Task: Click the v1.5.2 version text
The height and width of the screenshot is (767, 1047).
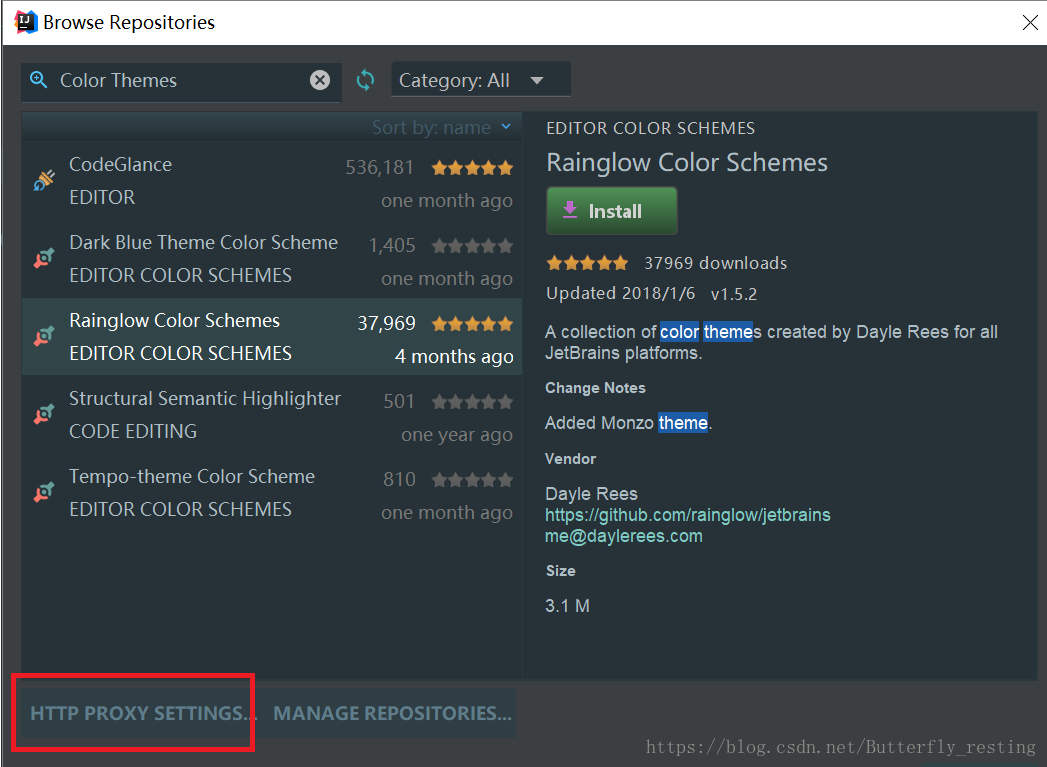Action: point(734,294)
